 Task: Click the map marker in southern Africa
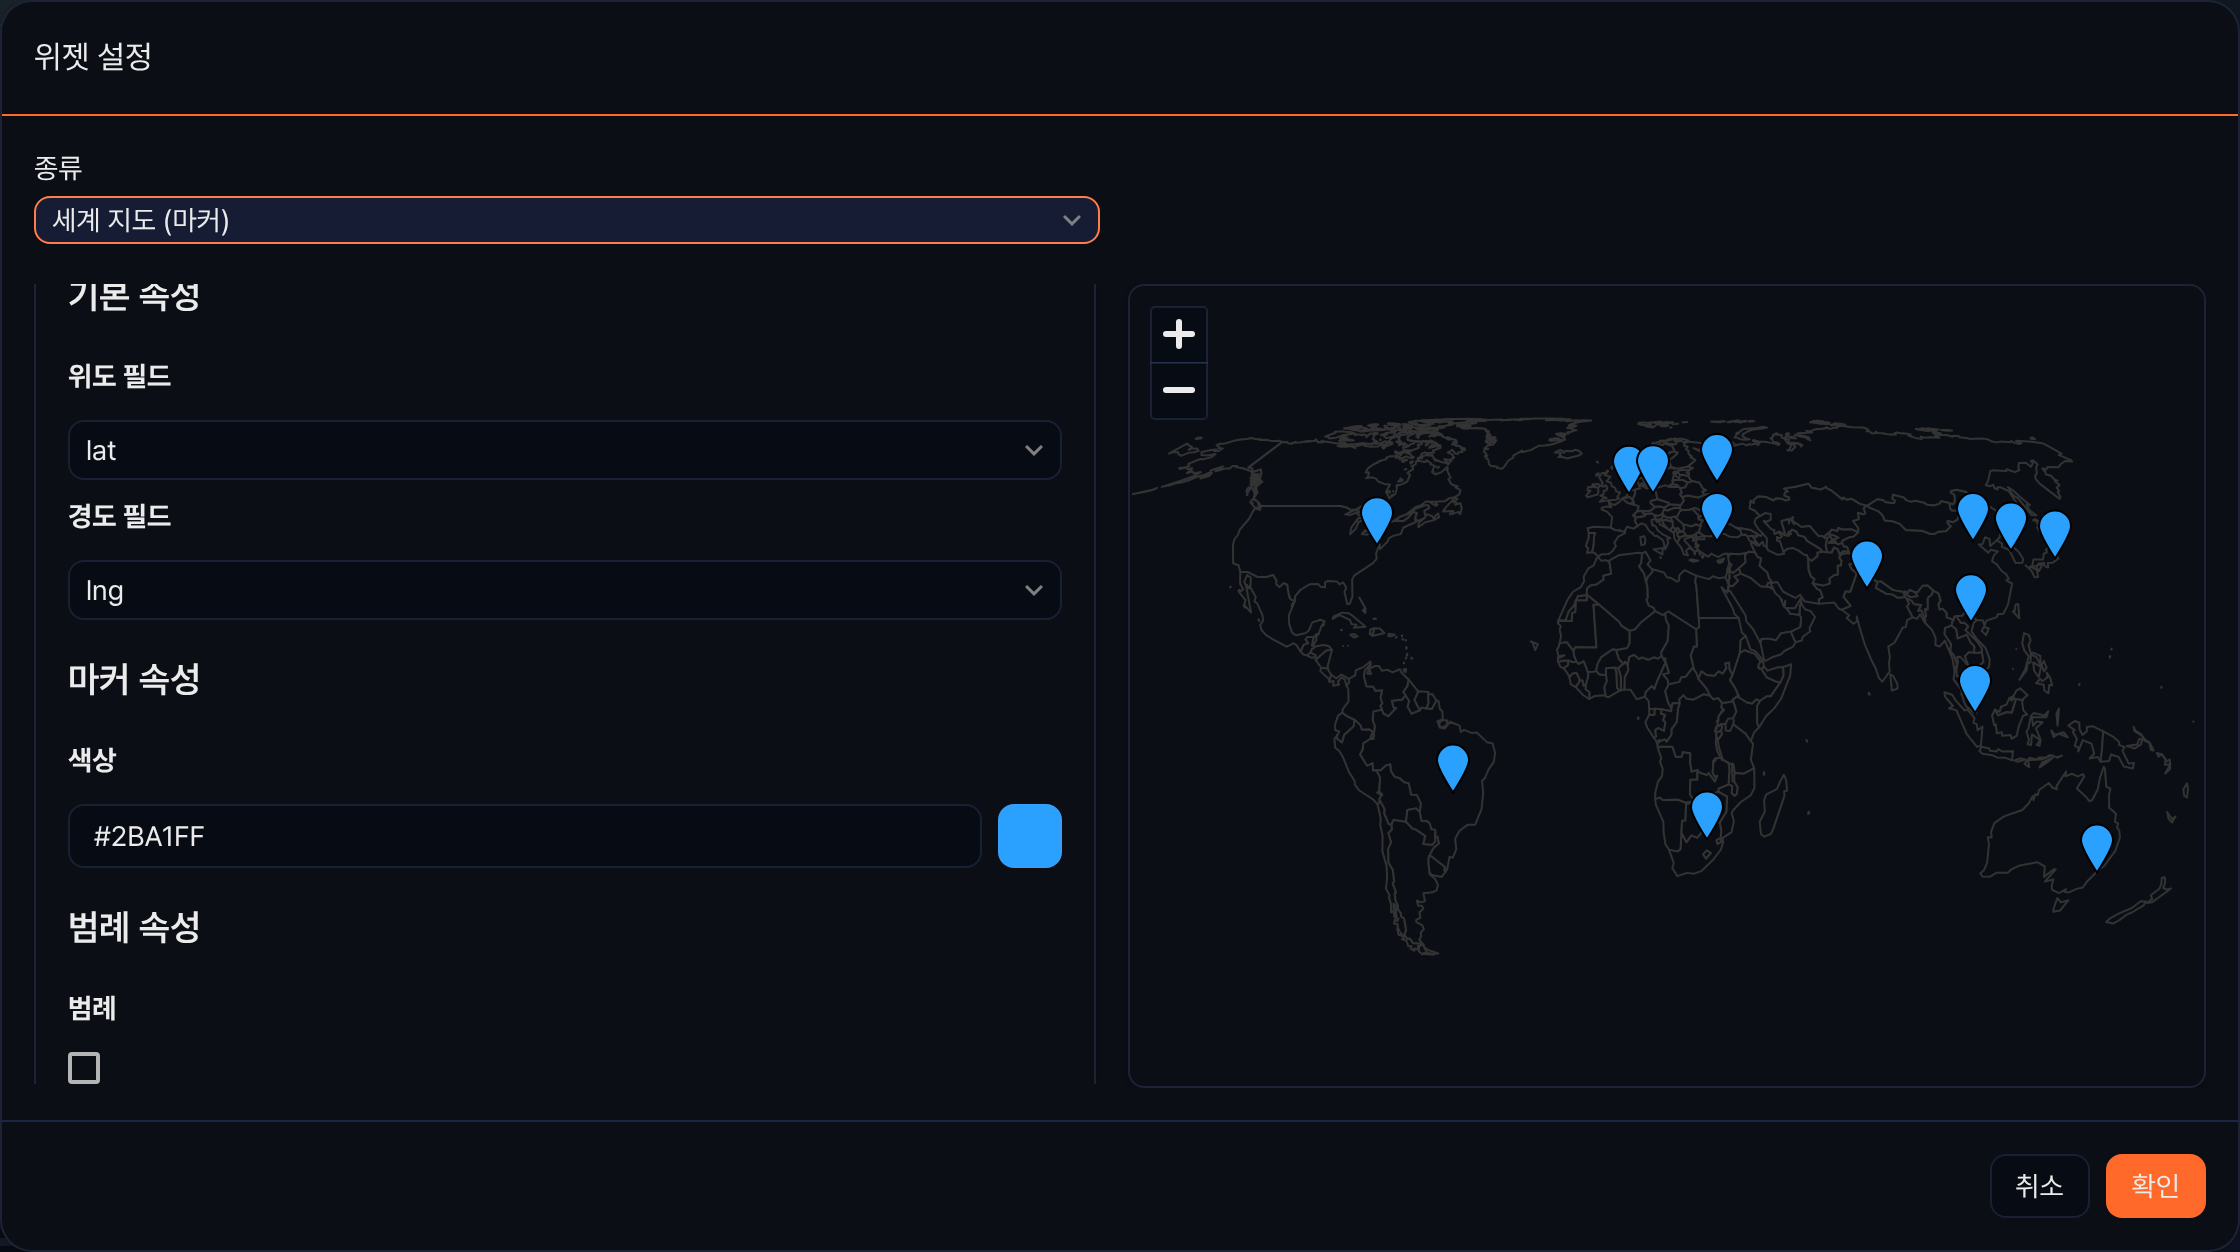coord(1707,814)
